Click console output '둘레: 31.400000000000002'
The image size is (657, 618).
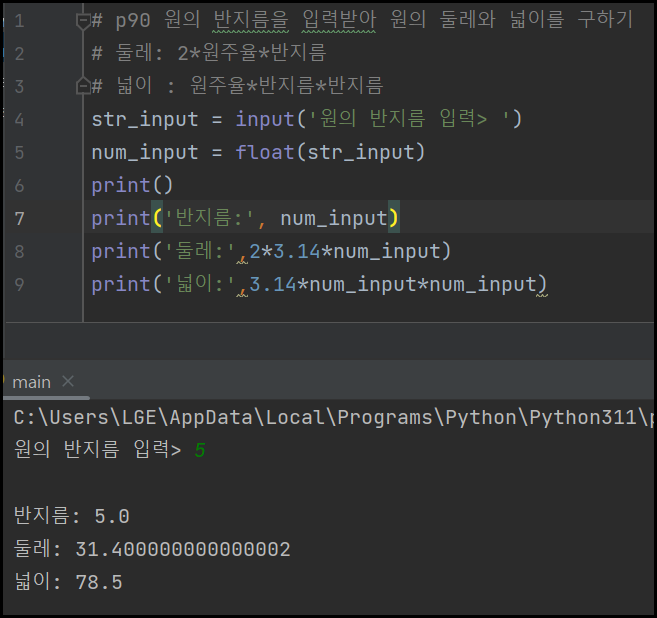pyautogui.click(x=152, y=549)
